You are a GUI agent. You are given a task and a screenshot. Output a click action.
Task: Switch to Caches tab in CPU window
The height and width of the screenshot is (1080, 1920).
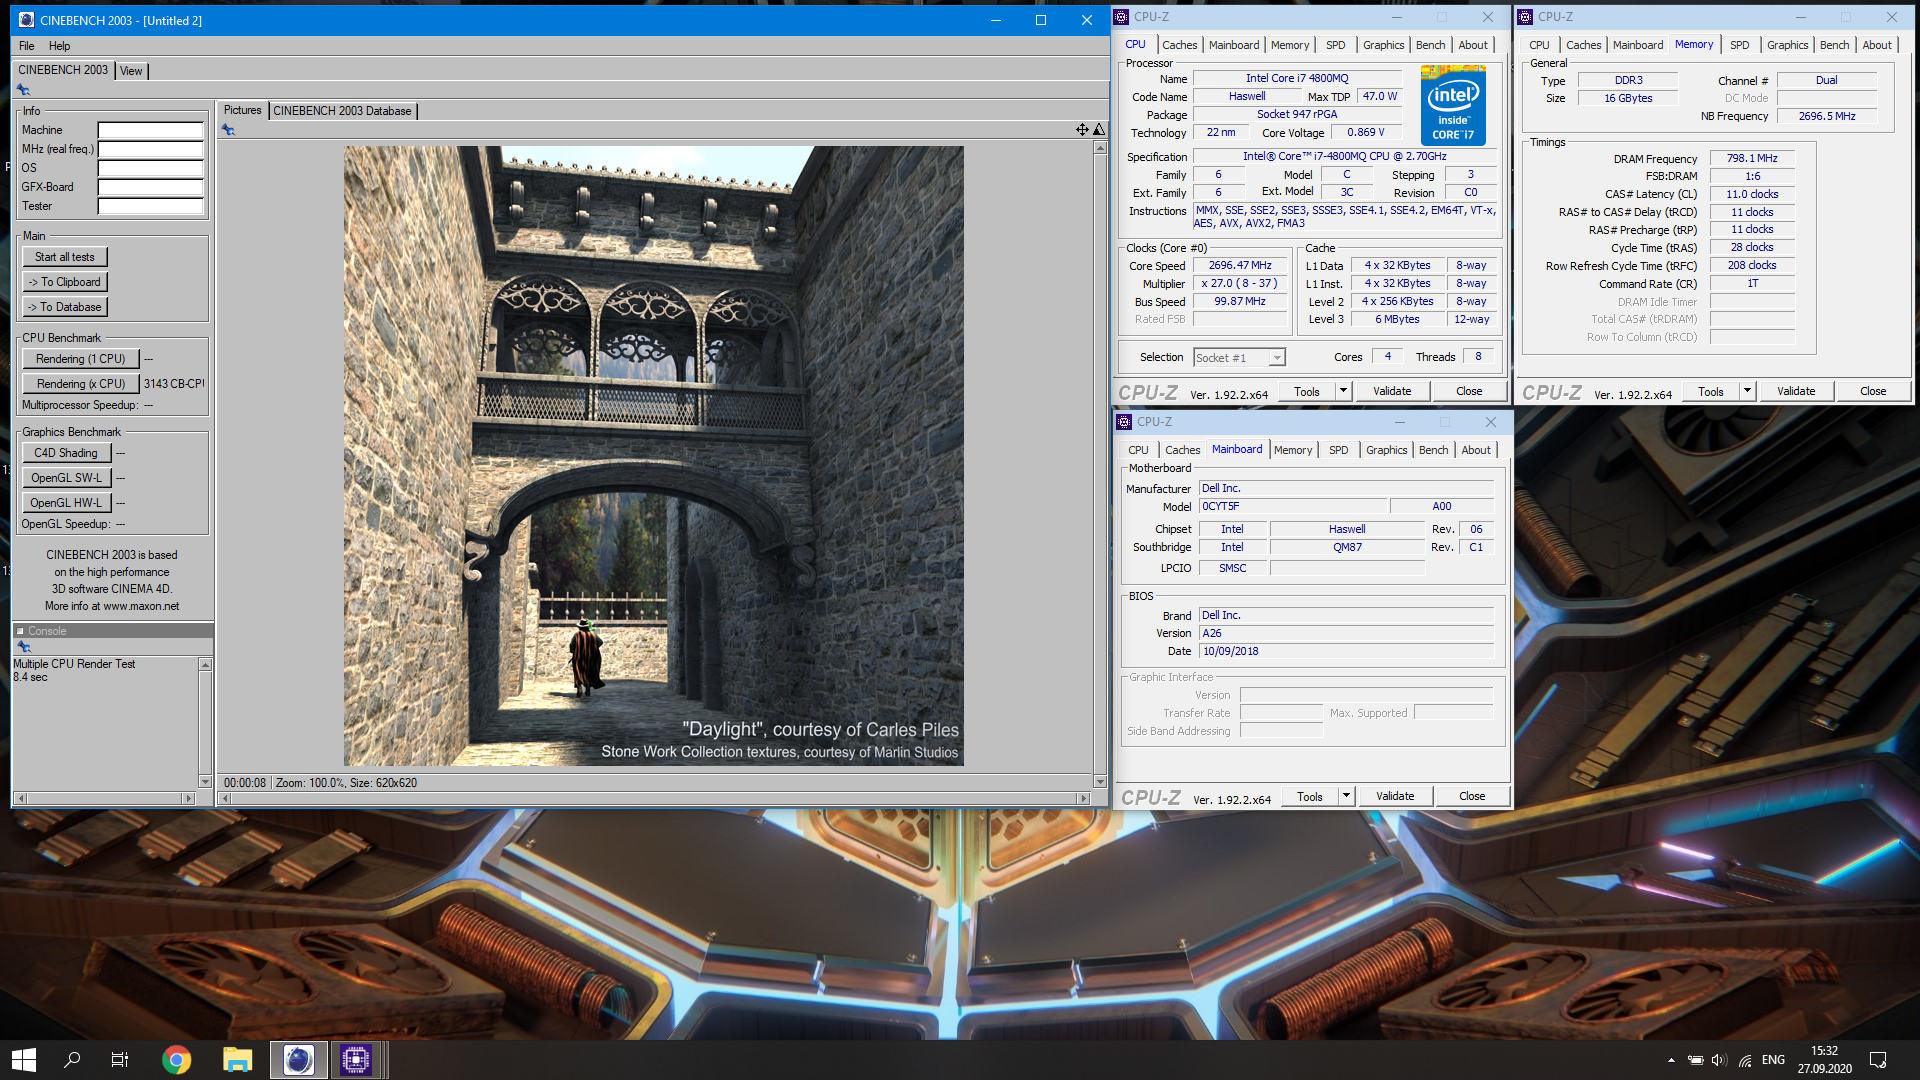pos(1180,45)
